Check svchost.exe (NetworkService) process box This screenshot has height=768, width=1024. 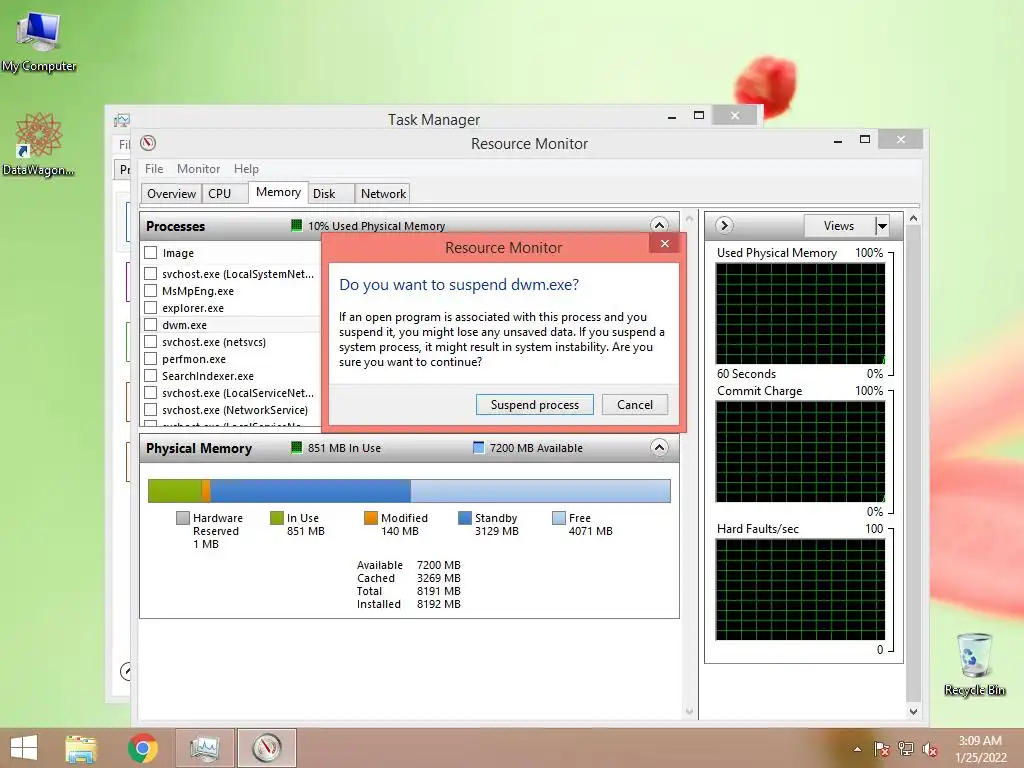pyautogui.click(x=151, y=409)
